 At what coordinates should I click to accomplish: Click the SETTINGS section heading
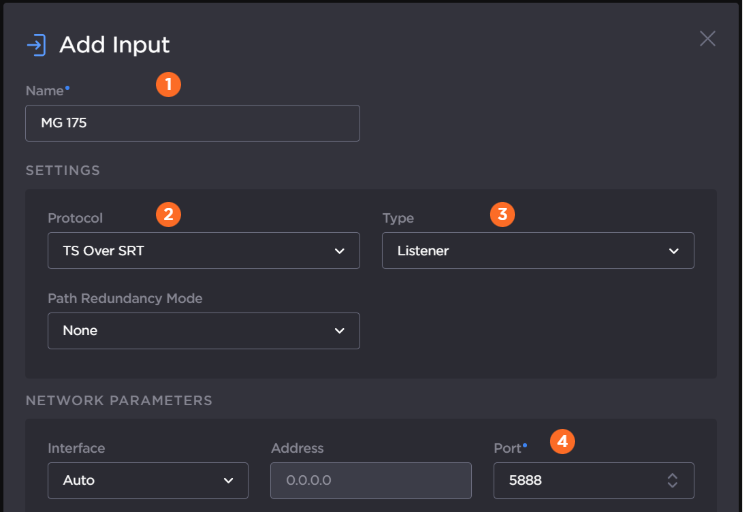tap(63, 170)
